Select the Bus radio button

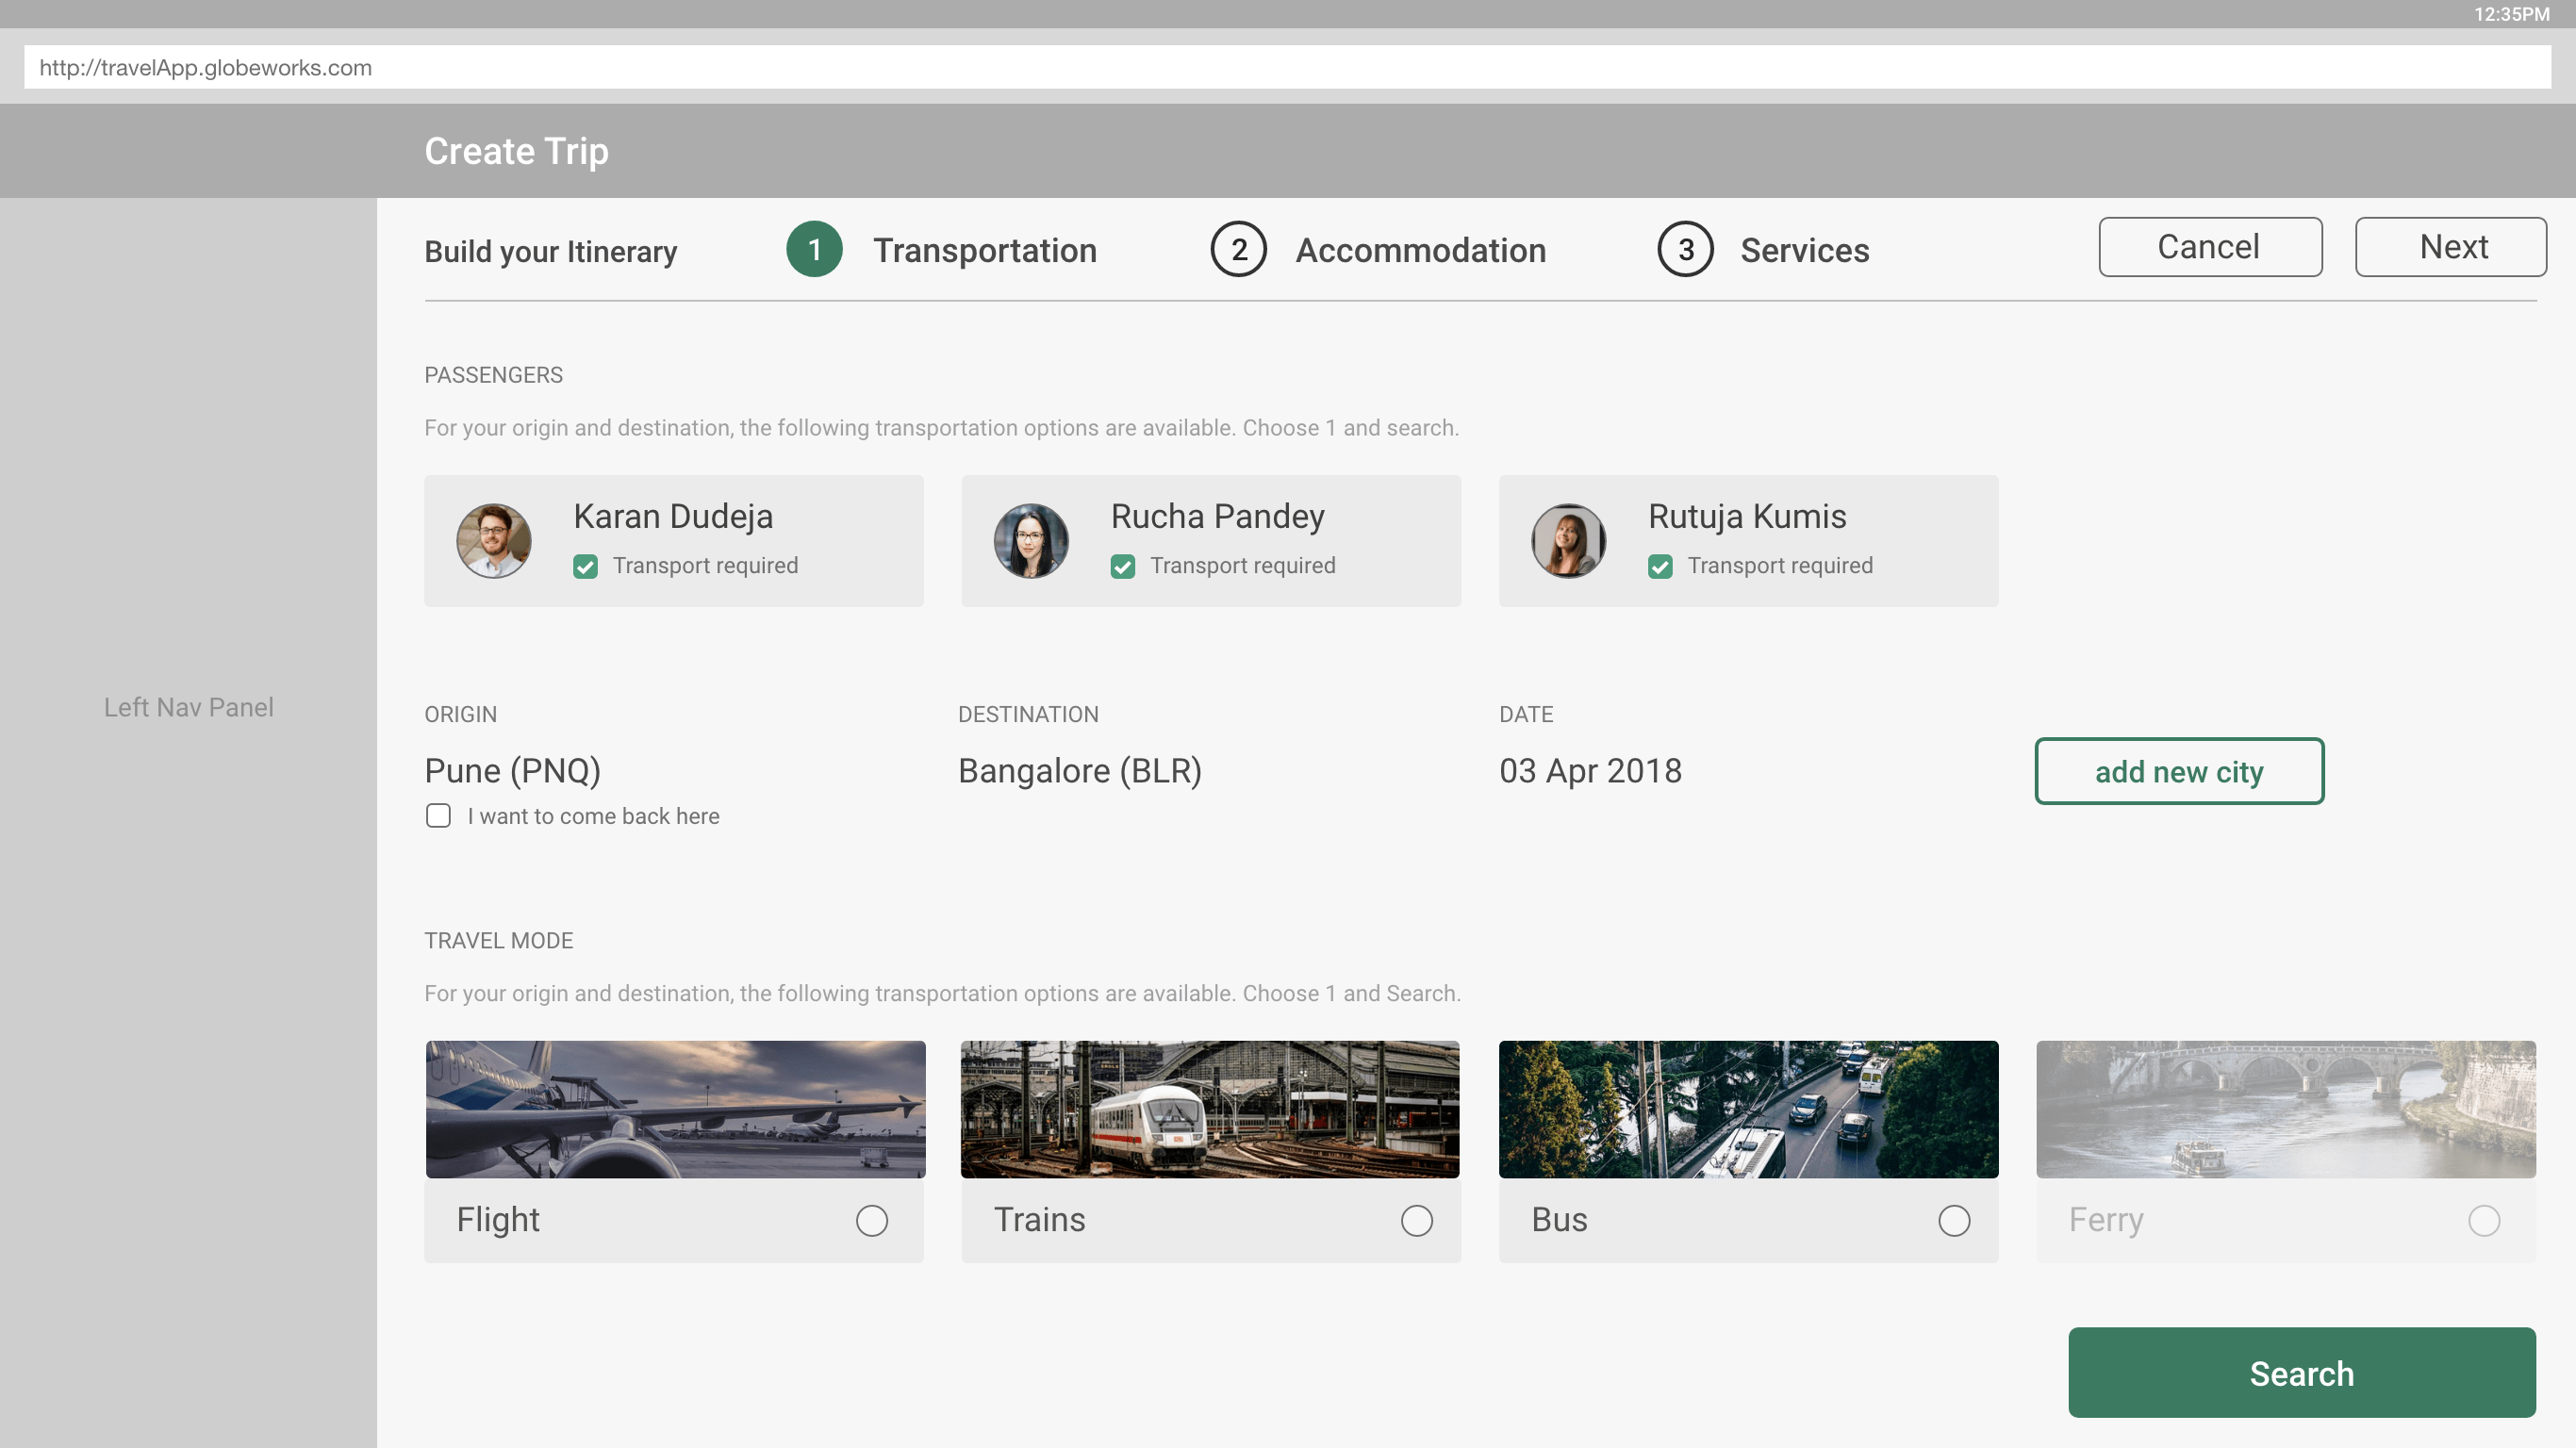(x=1954, y=1220)
